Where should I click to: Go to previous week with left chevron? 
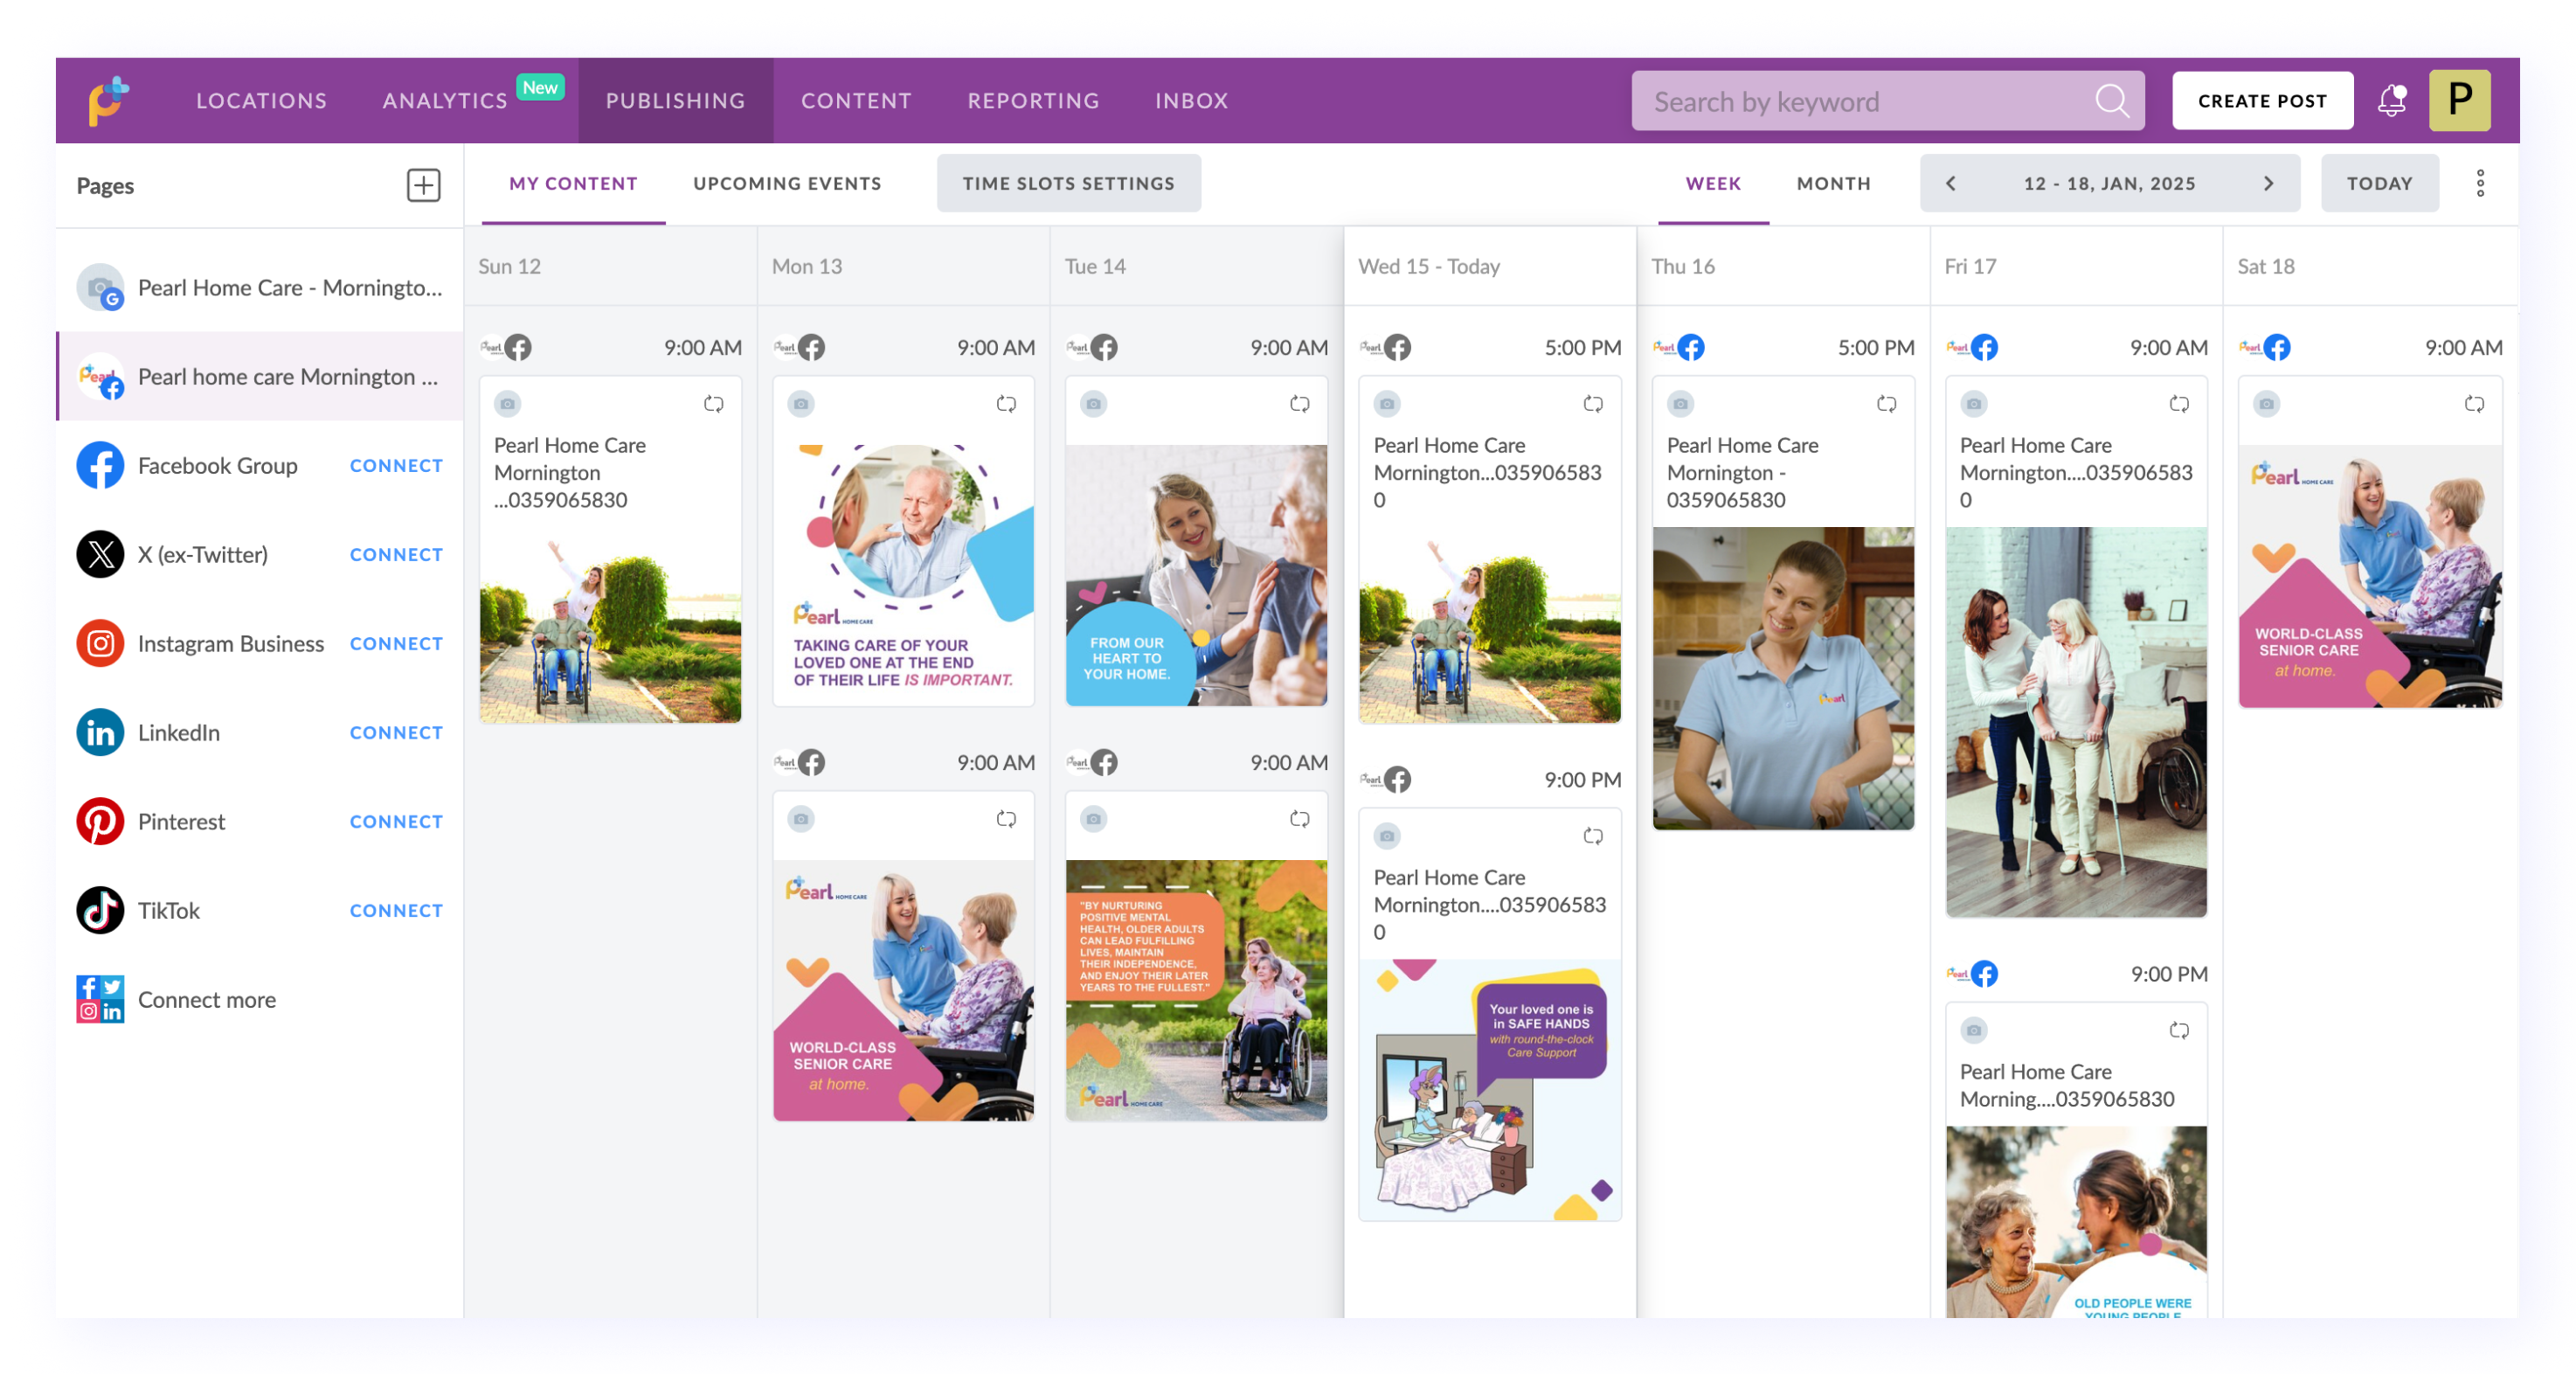(1950, 183)
